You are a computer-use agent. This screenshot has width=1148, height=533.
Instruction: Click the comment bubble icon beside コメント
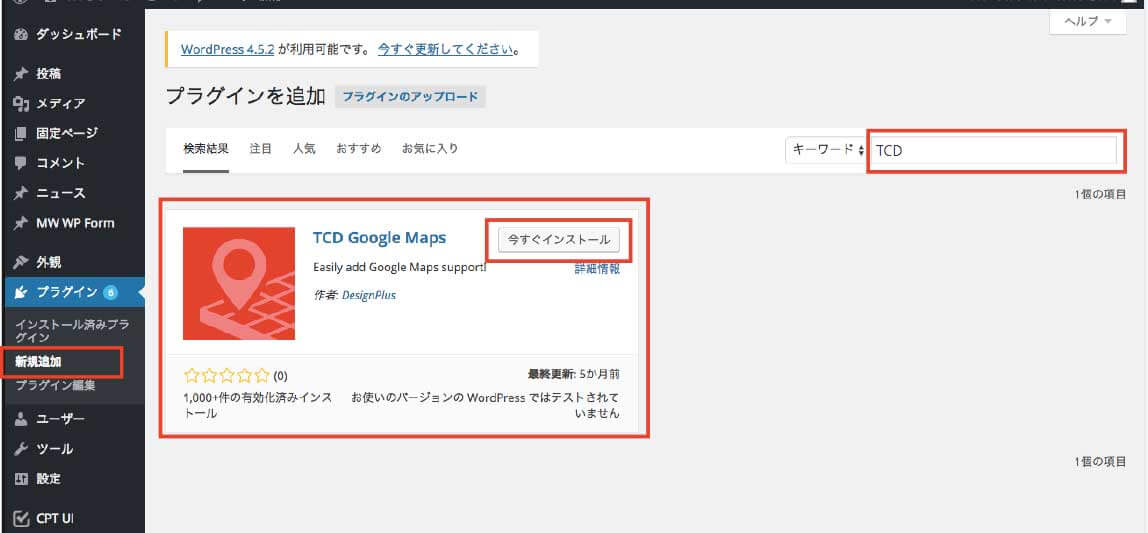click(x=20, y=163)
